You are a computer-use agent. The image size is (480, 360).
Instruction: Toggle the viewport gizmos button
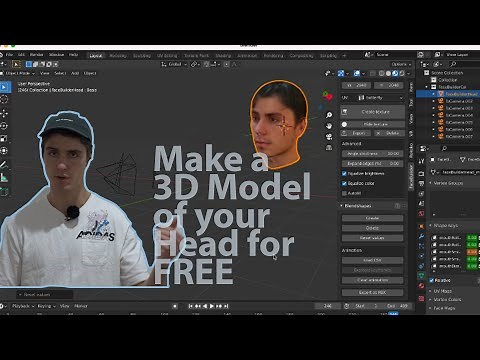click(341, 73)
